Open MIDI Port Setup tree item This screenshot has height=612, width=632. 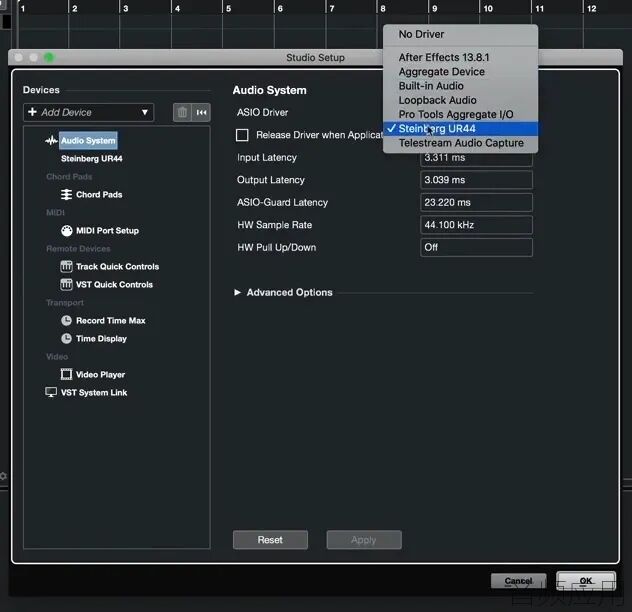[x=107, y=231]
